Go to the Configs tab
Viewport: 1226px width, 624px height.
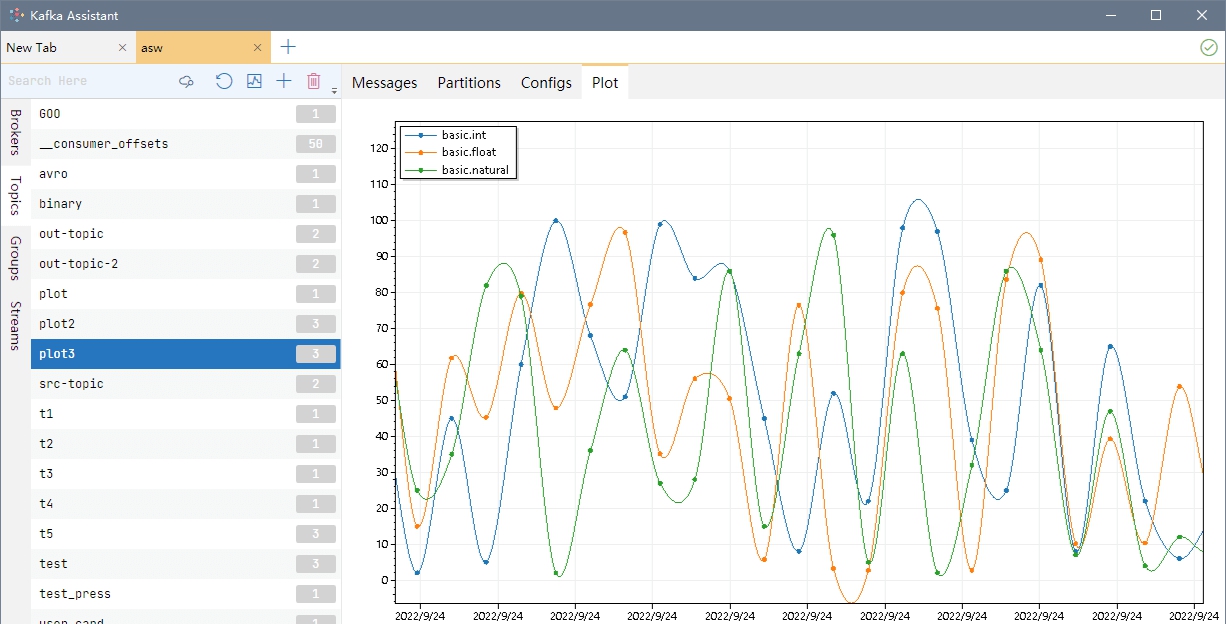point(546,83)
